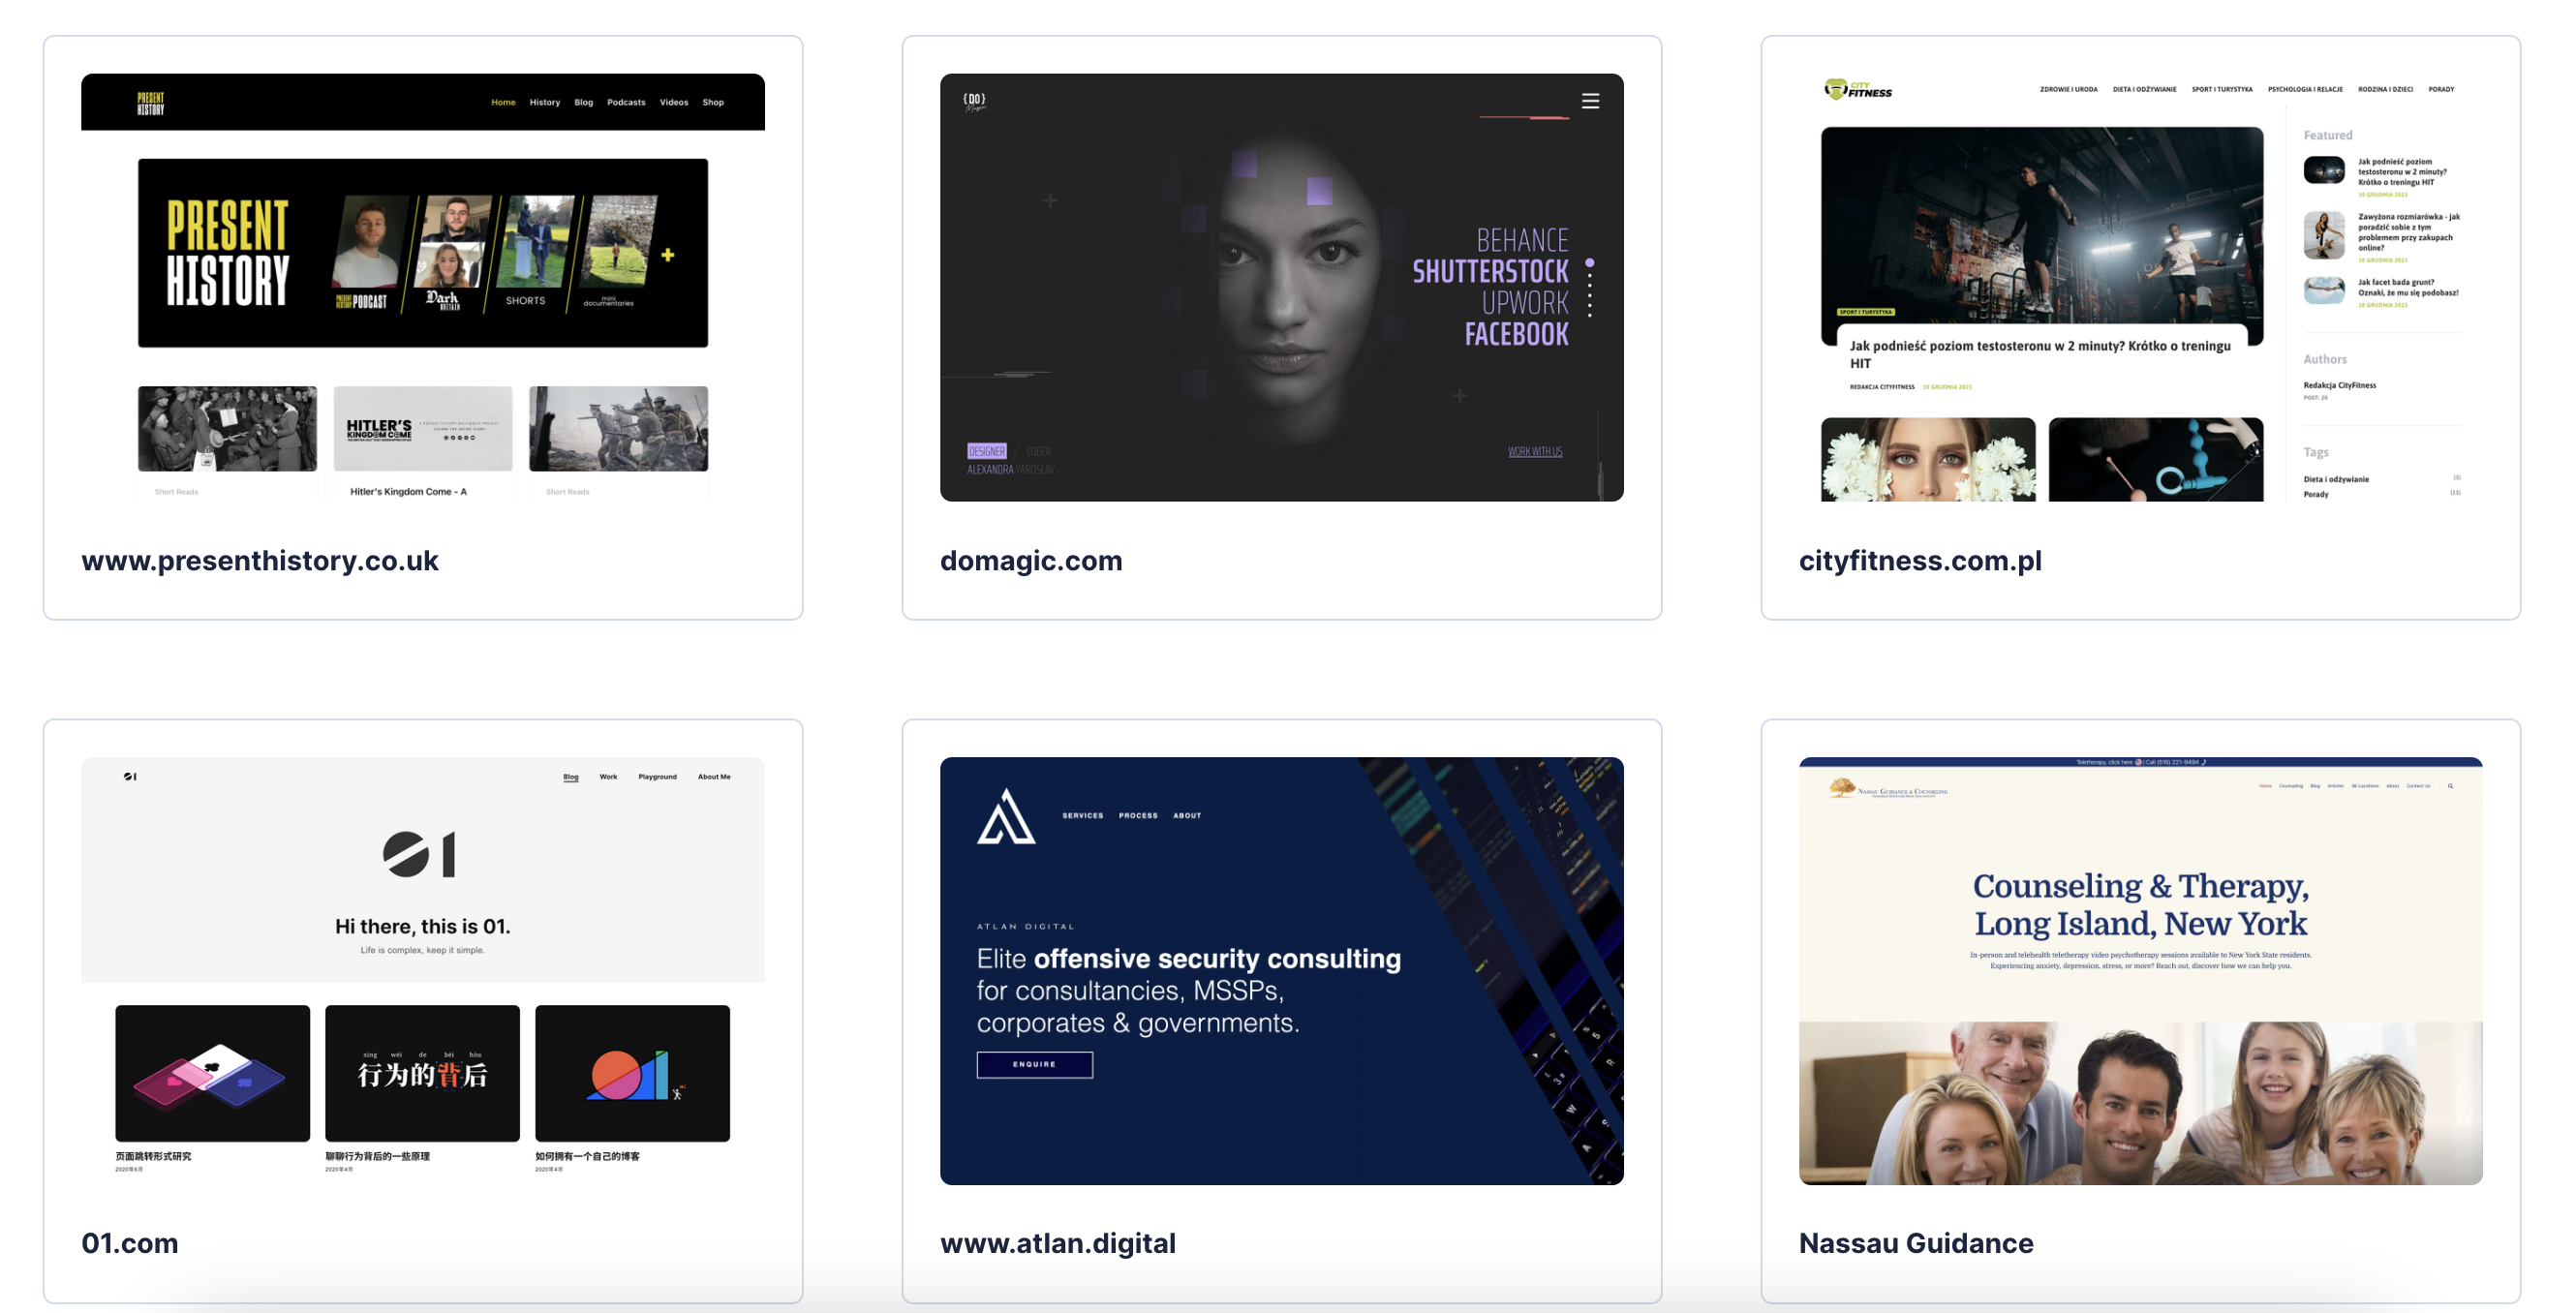
Task: Open the playing cards blog post thumbnail
Action: pos(212,1073)
